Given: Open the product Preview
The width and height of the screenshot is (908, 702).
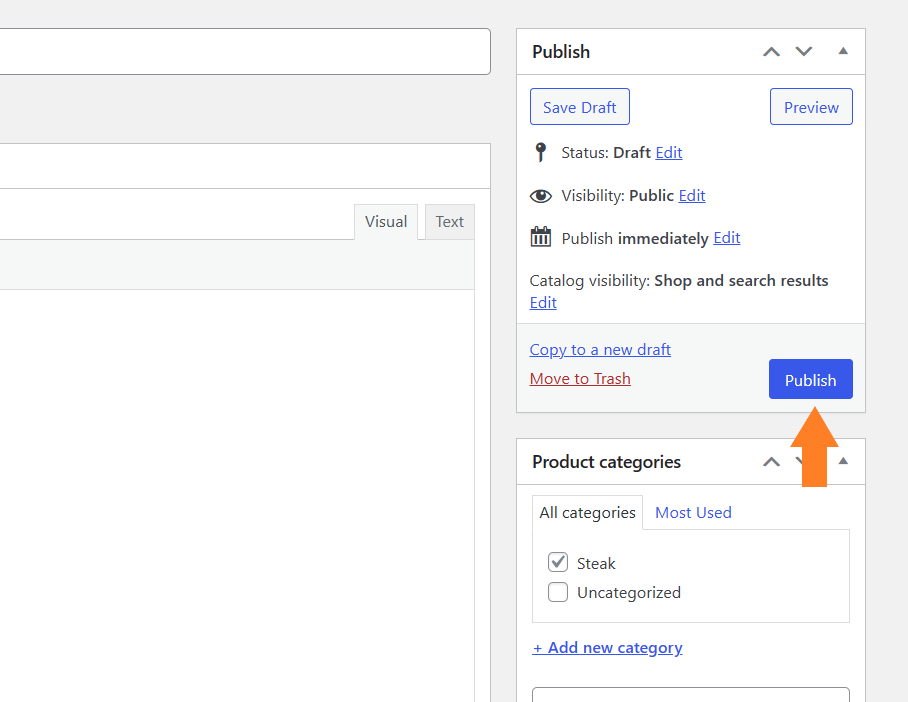Looking at the screenshot, I should 811,107.
